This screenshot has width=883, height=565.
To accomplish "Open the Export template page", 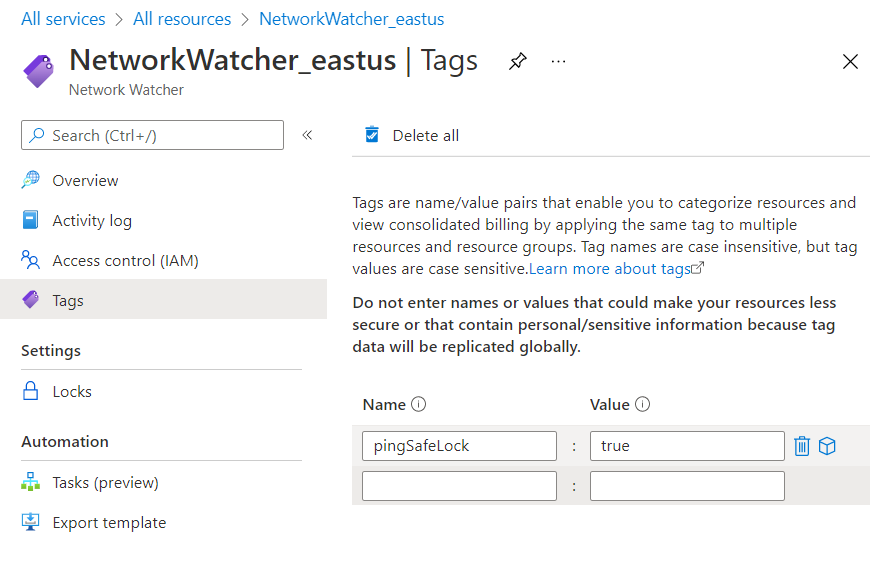I will pos(109,523).
